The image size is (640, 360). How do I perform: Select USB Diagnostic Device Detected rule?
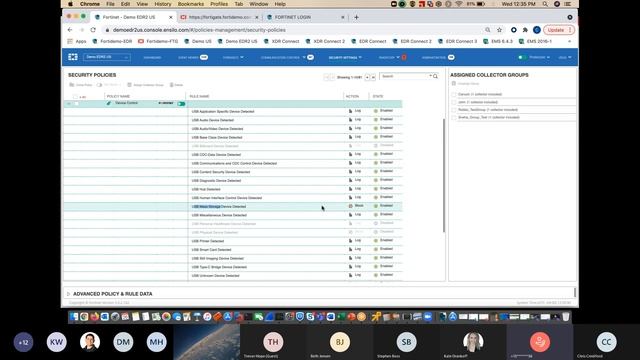point(216,180)
